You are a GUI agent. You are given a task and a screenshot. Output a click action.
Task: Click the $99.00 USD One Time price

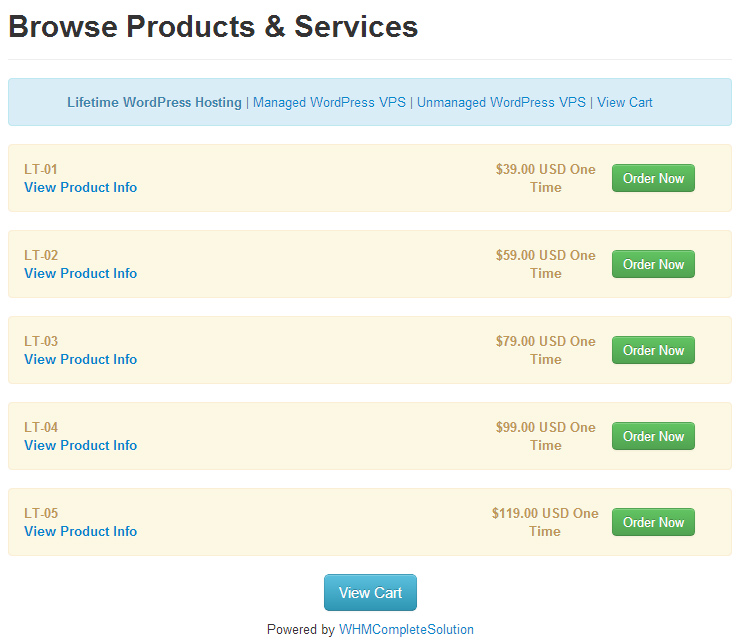545,436
